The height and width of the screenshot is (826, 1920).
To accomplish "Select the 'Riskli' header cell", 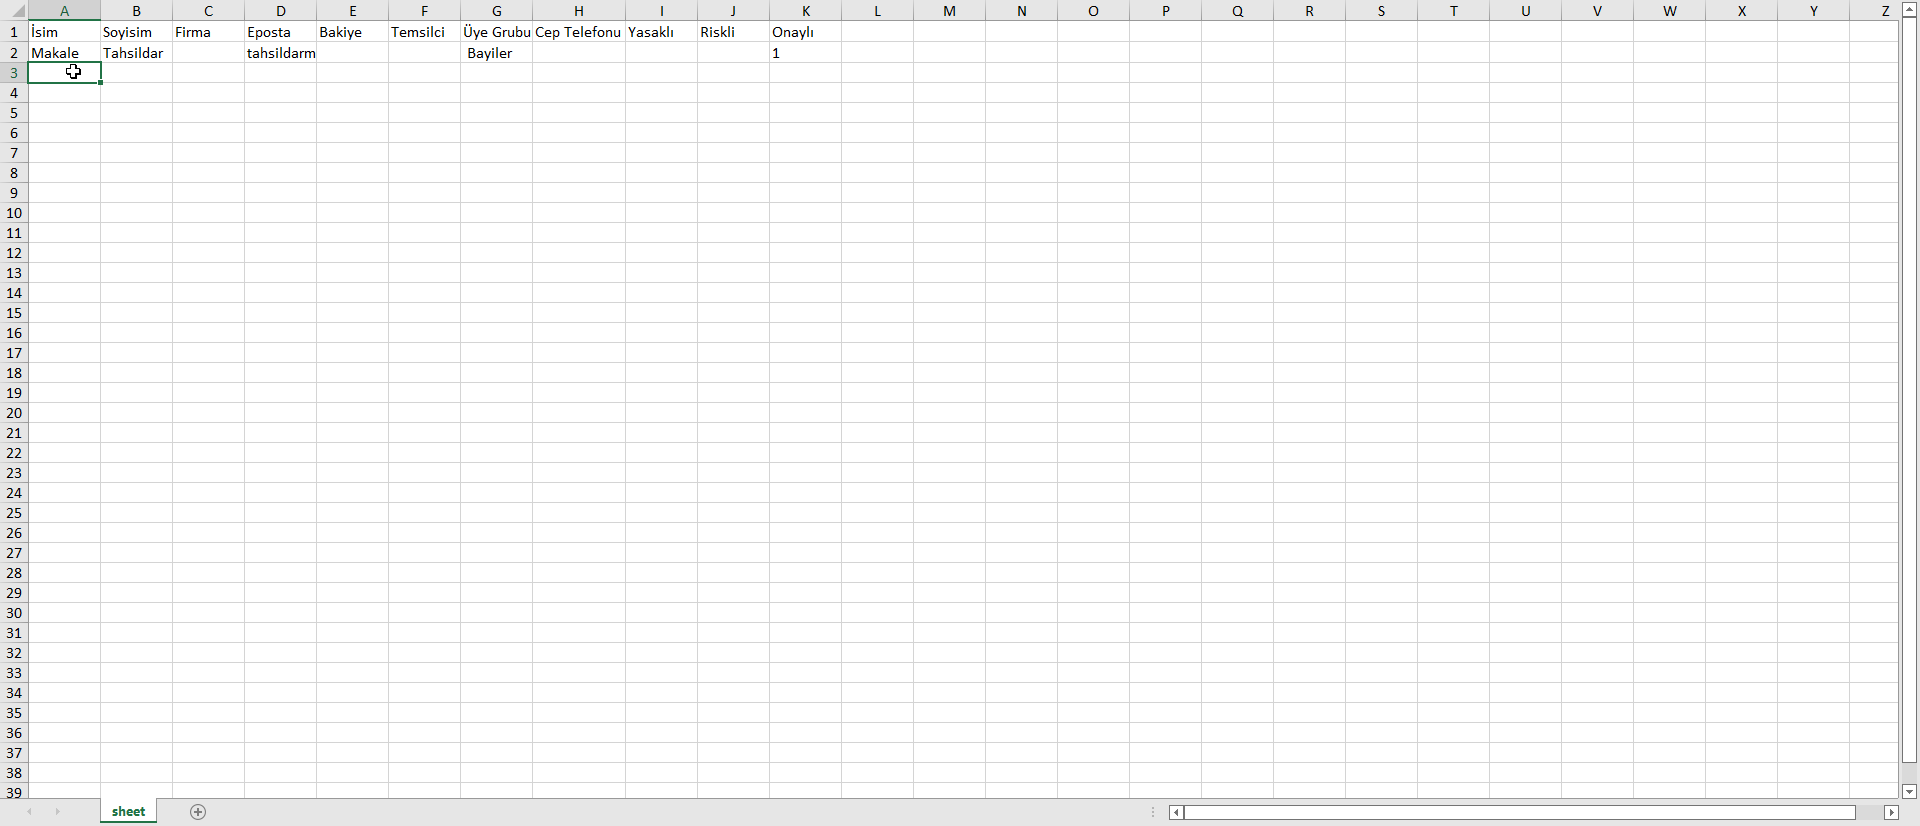I will [733, 32].
